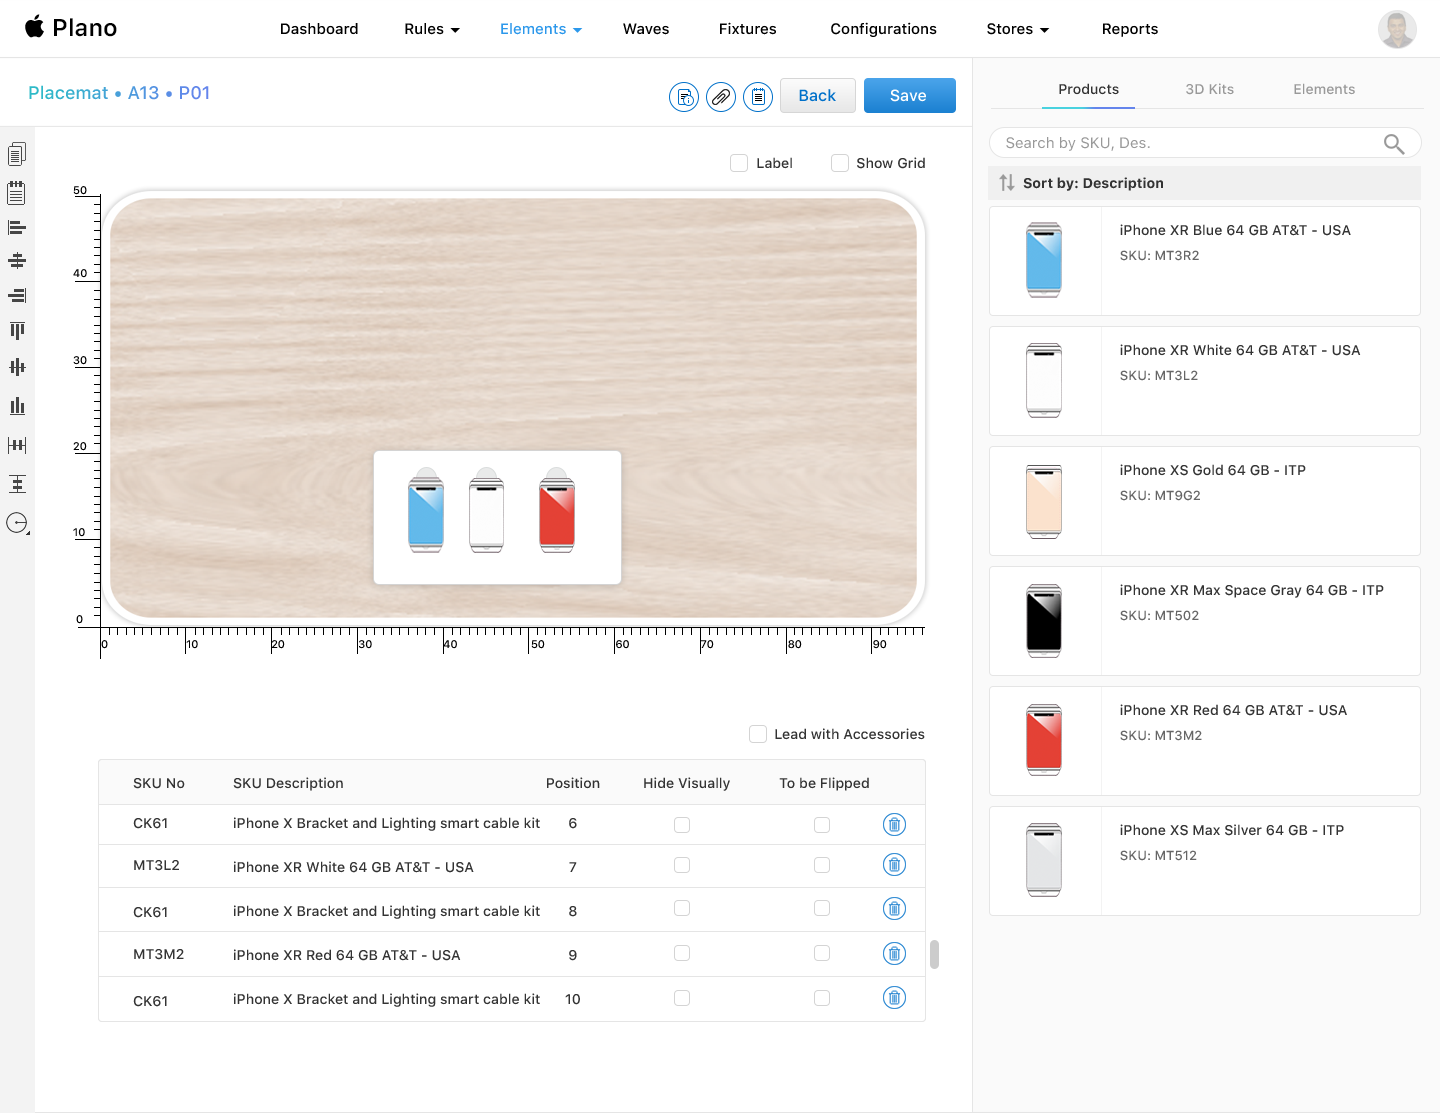Delete the CK61 row at position 10
The image size is (1440, 1113).
point(895,997)
